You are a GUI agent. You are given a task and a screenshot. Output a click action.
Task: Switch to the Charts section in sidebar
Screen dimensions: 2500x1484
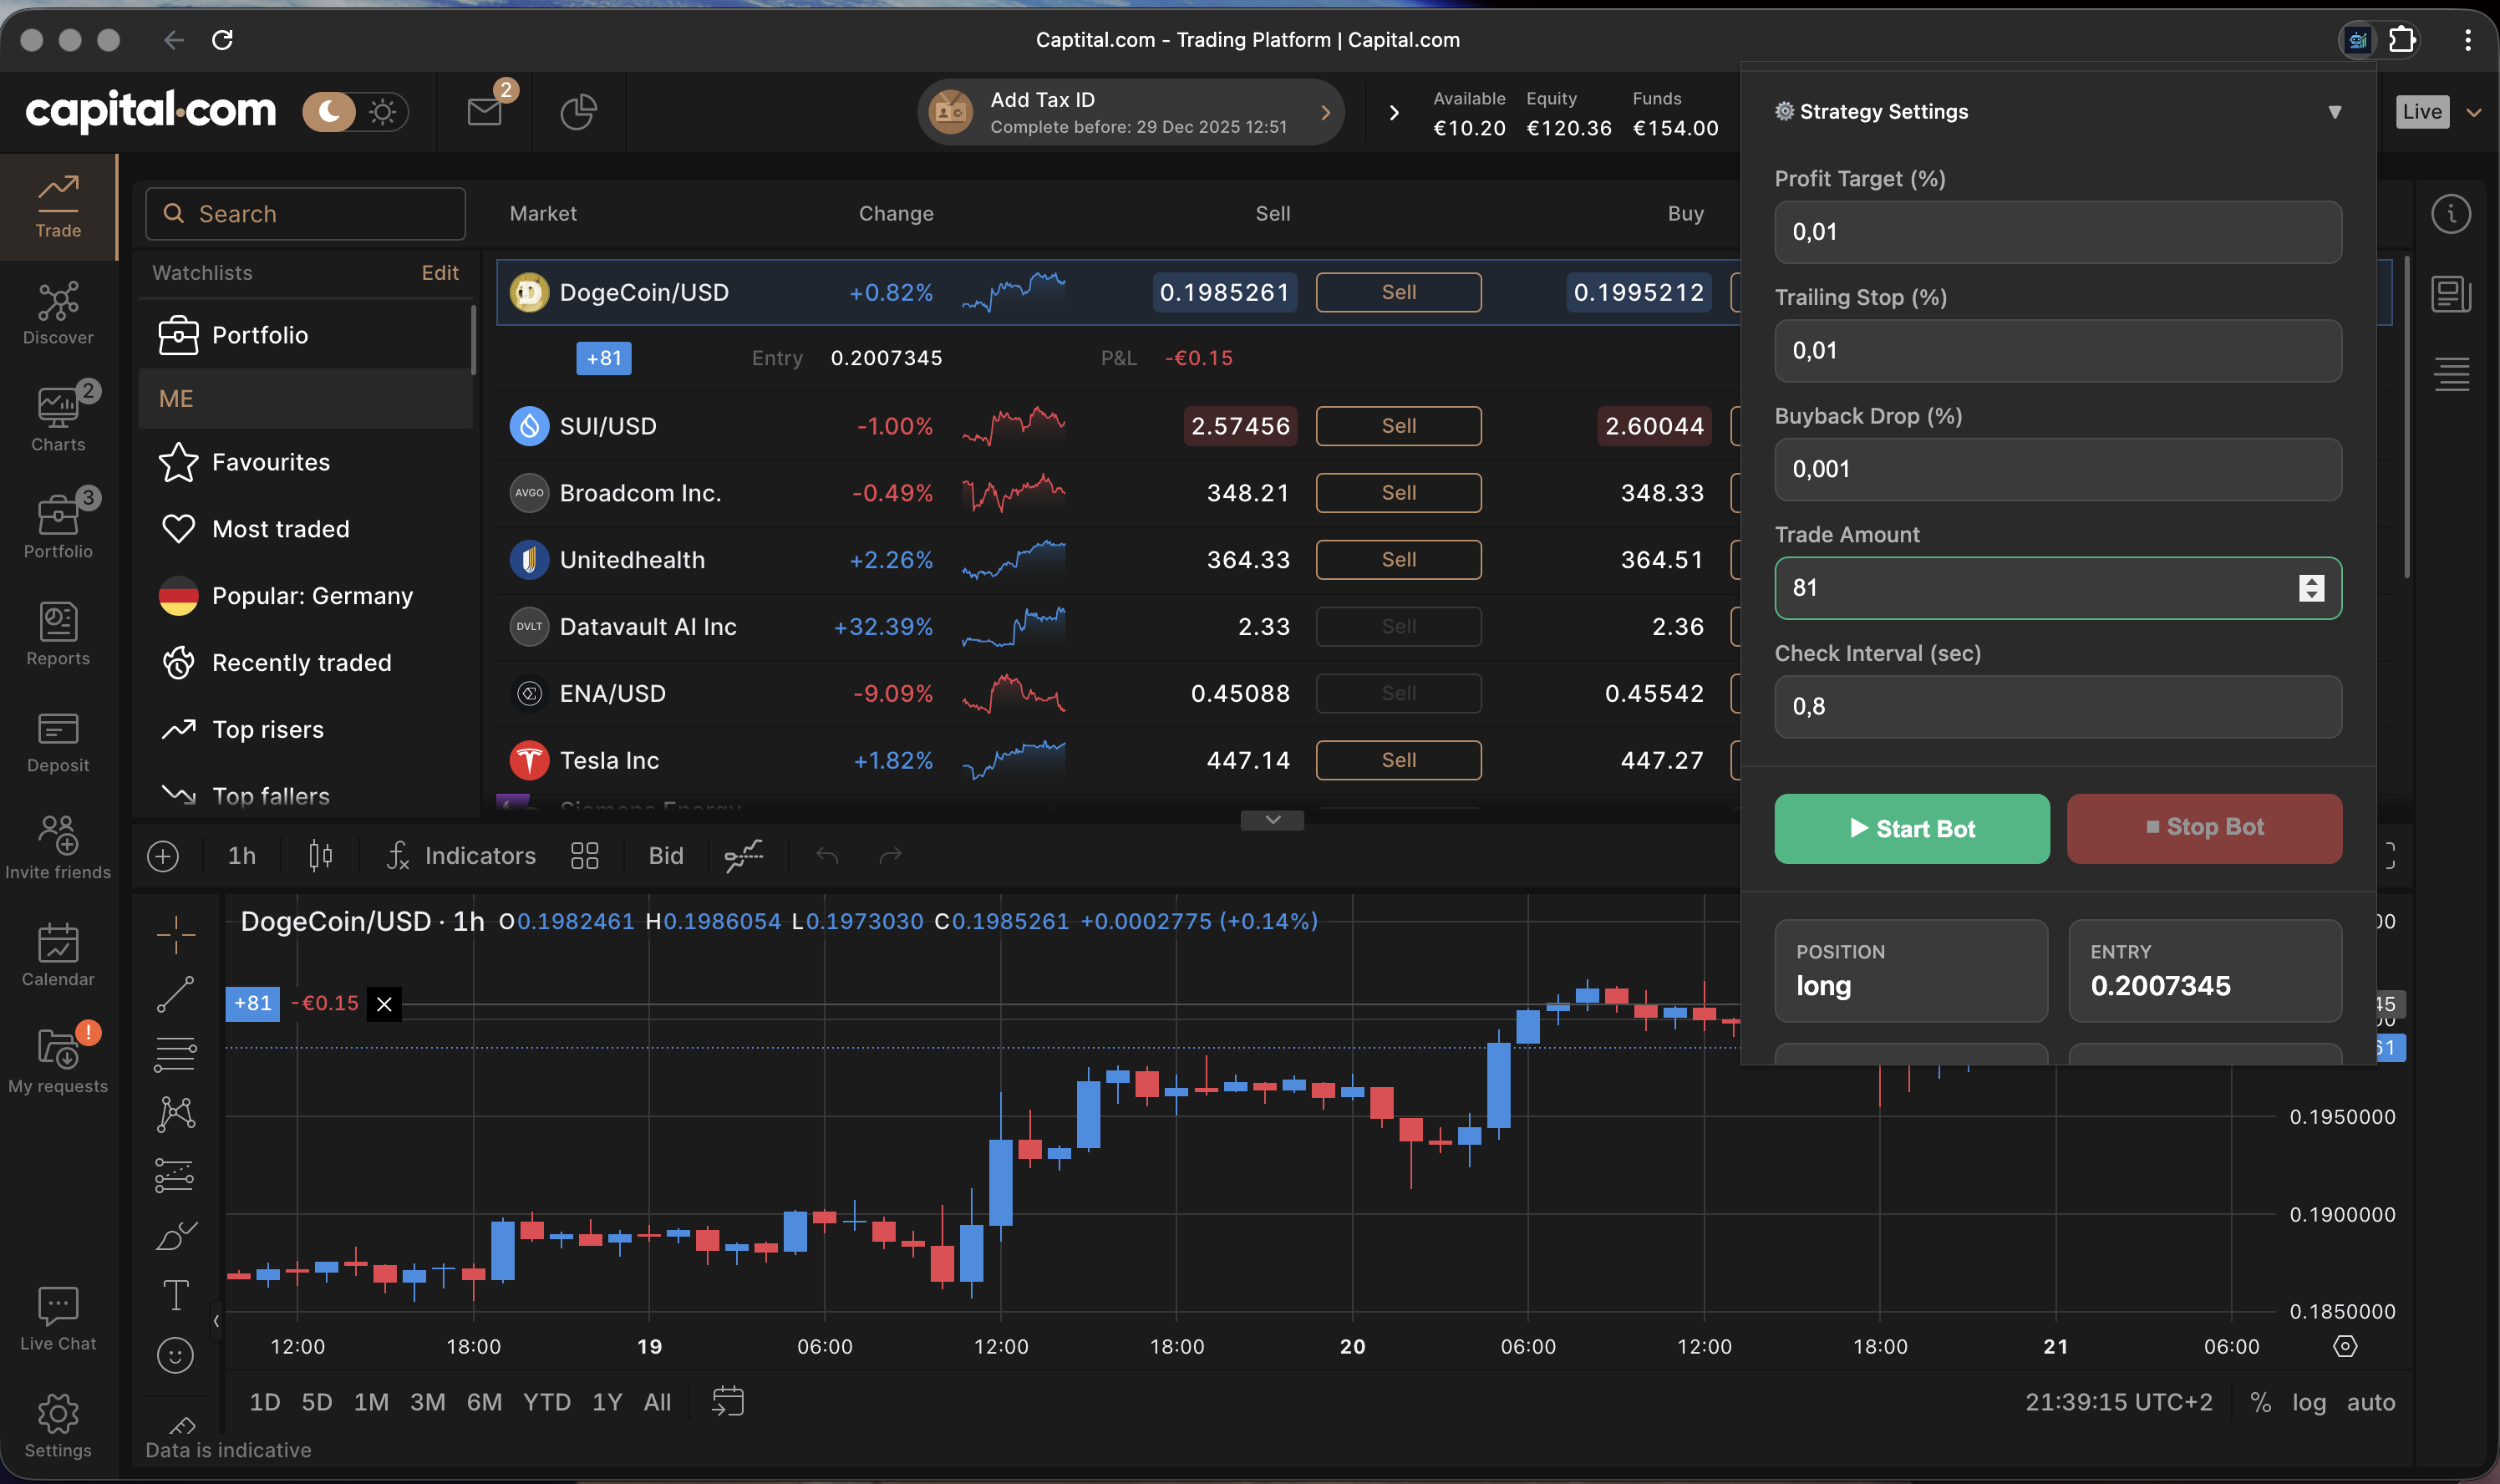57,418
